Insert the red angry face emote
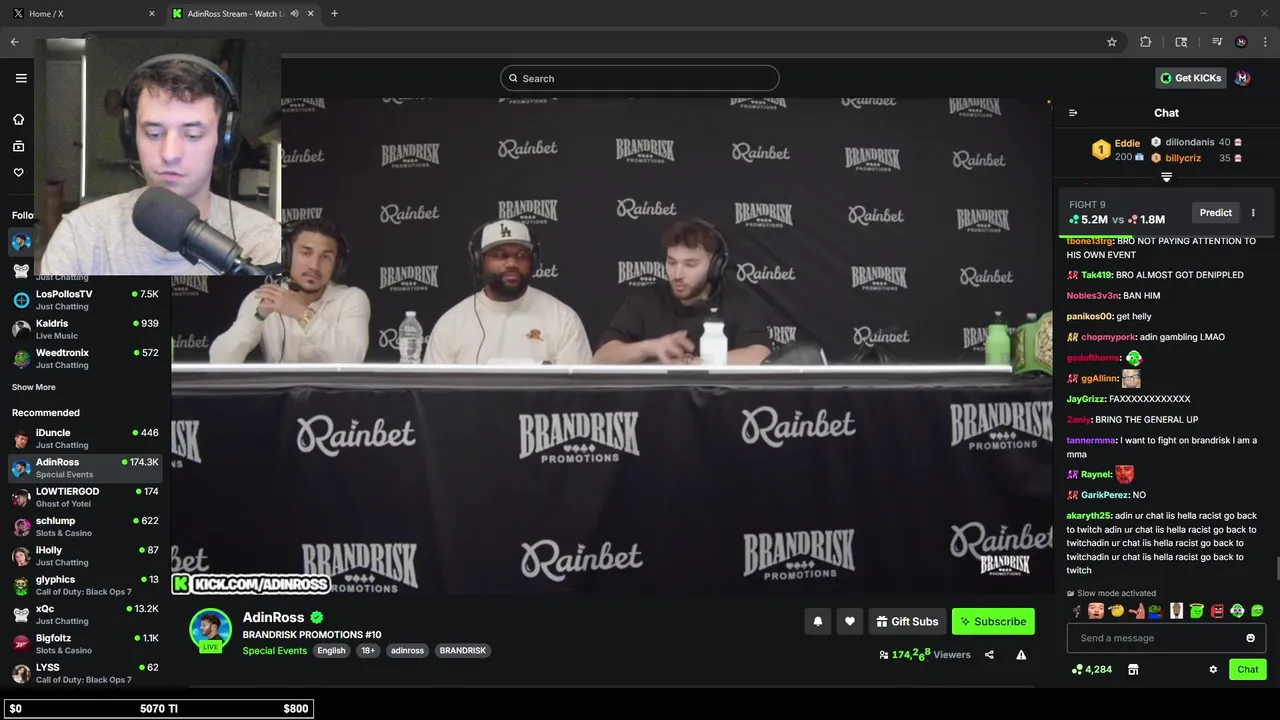The width and height of the screenshot is (1280, 720). tap(1217, 611)
